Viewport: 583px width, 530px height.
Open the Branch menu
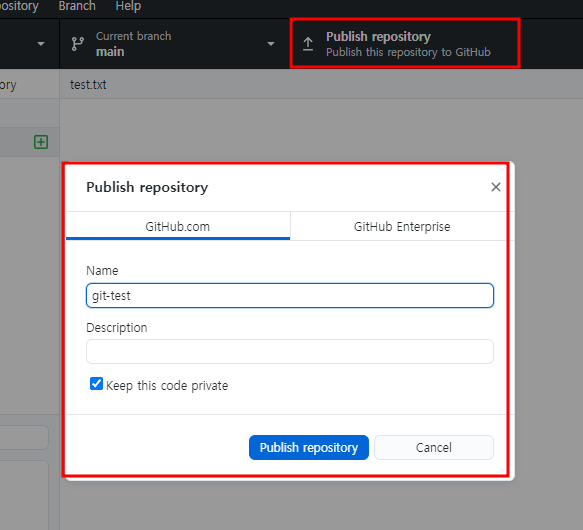click(77, 6)
